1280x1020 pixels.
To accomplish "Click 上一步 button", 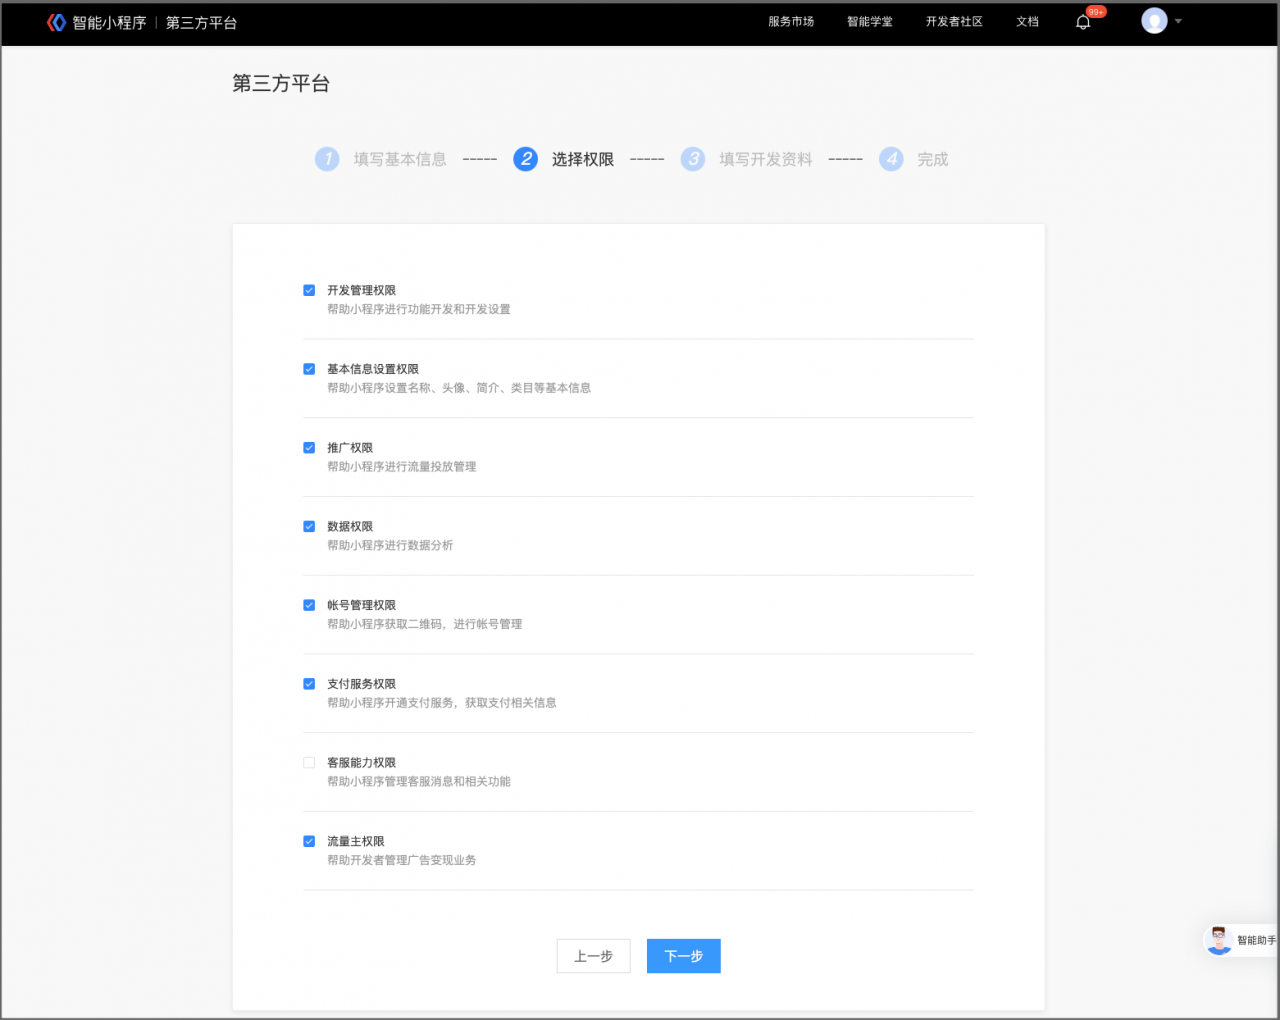I will coord(593,956).
